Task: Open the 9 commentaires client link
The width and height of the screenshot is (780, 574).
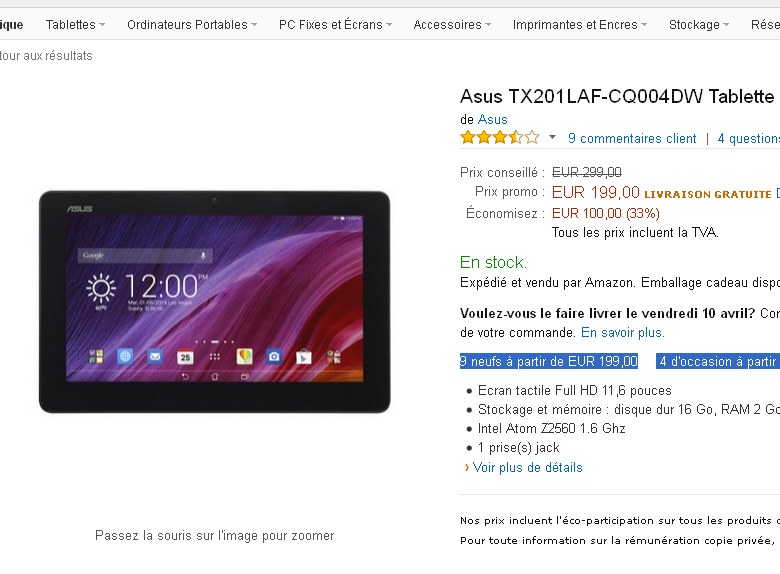Action: 632,138
